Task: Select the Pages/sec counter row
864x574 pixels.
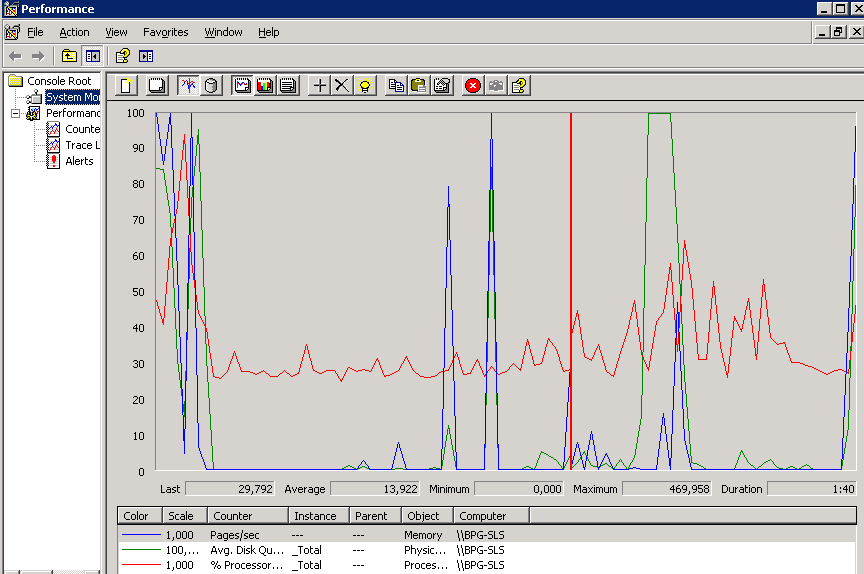Action: pyautogui.click(x=236, y=535)
